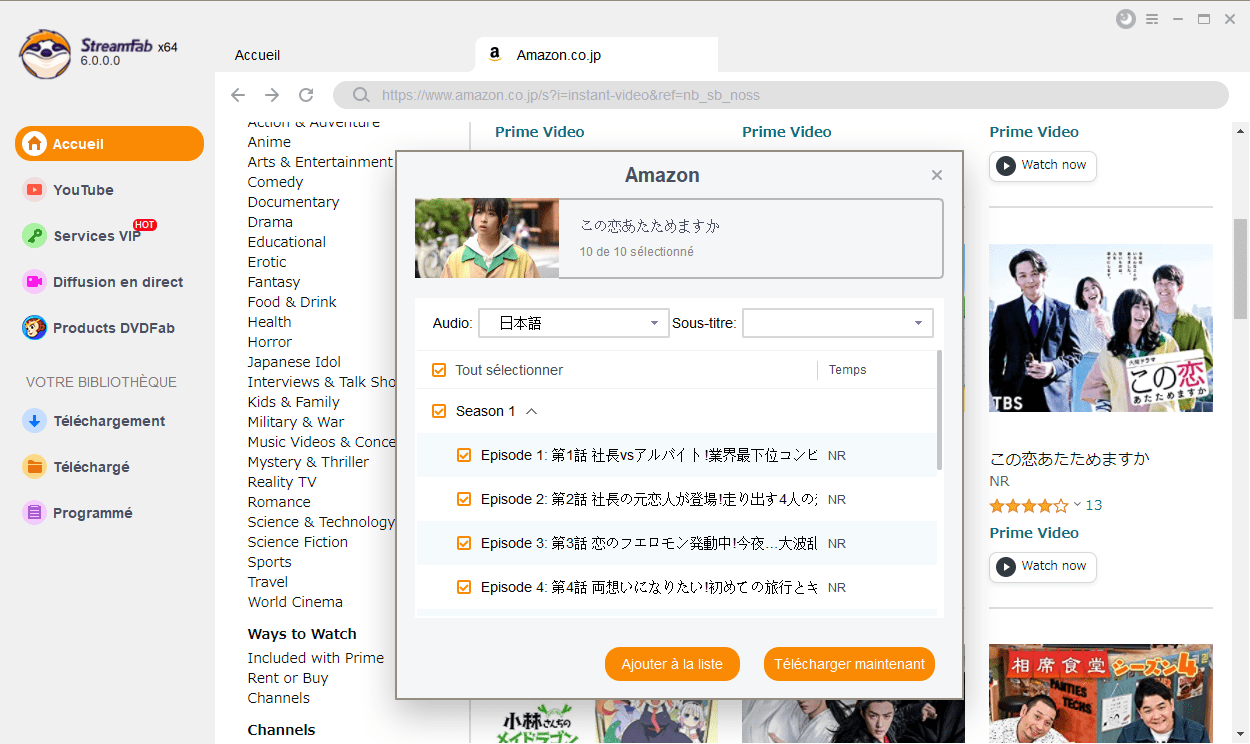Open Programmé schedule icon
Viewport: 1250px width, 744px height.
point(35,513)
